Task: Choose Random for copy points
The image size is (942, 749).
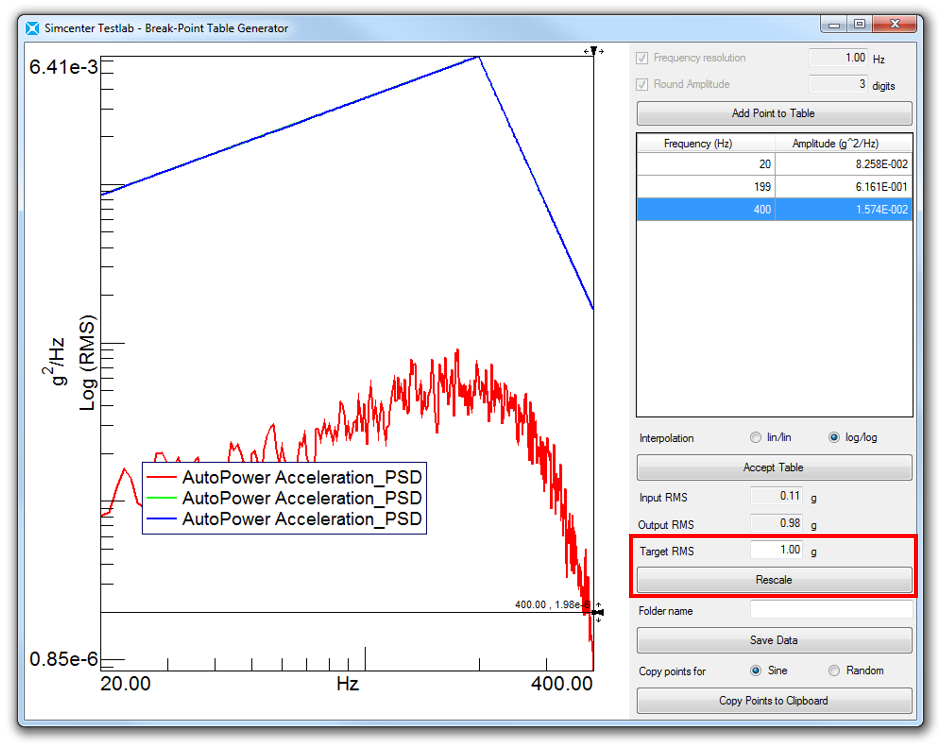Action: click(x=834, y=671)
